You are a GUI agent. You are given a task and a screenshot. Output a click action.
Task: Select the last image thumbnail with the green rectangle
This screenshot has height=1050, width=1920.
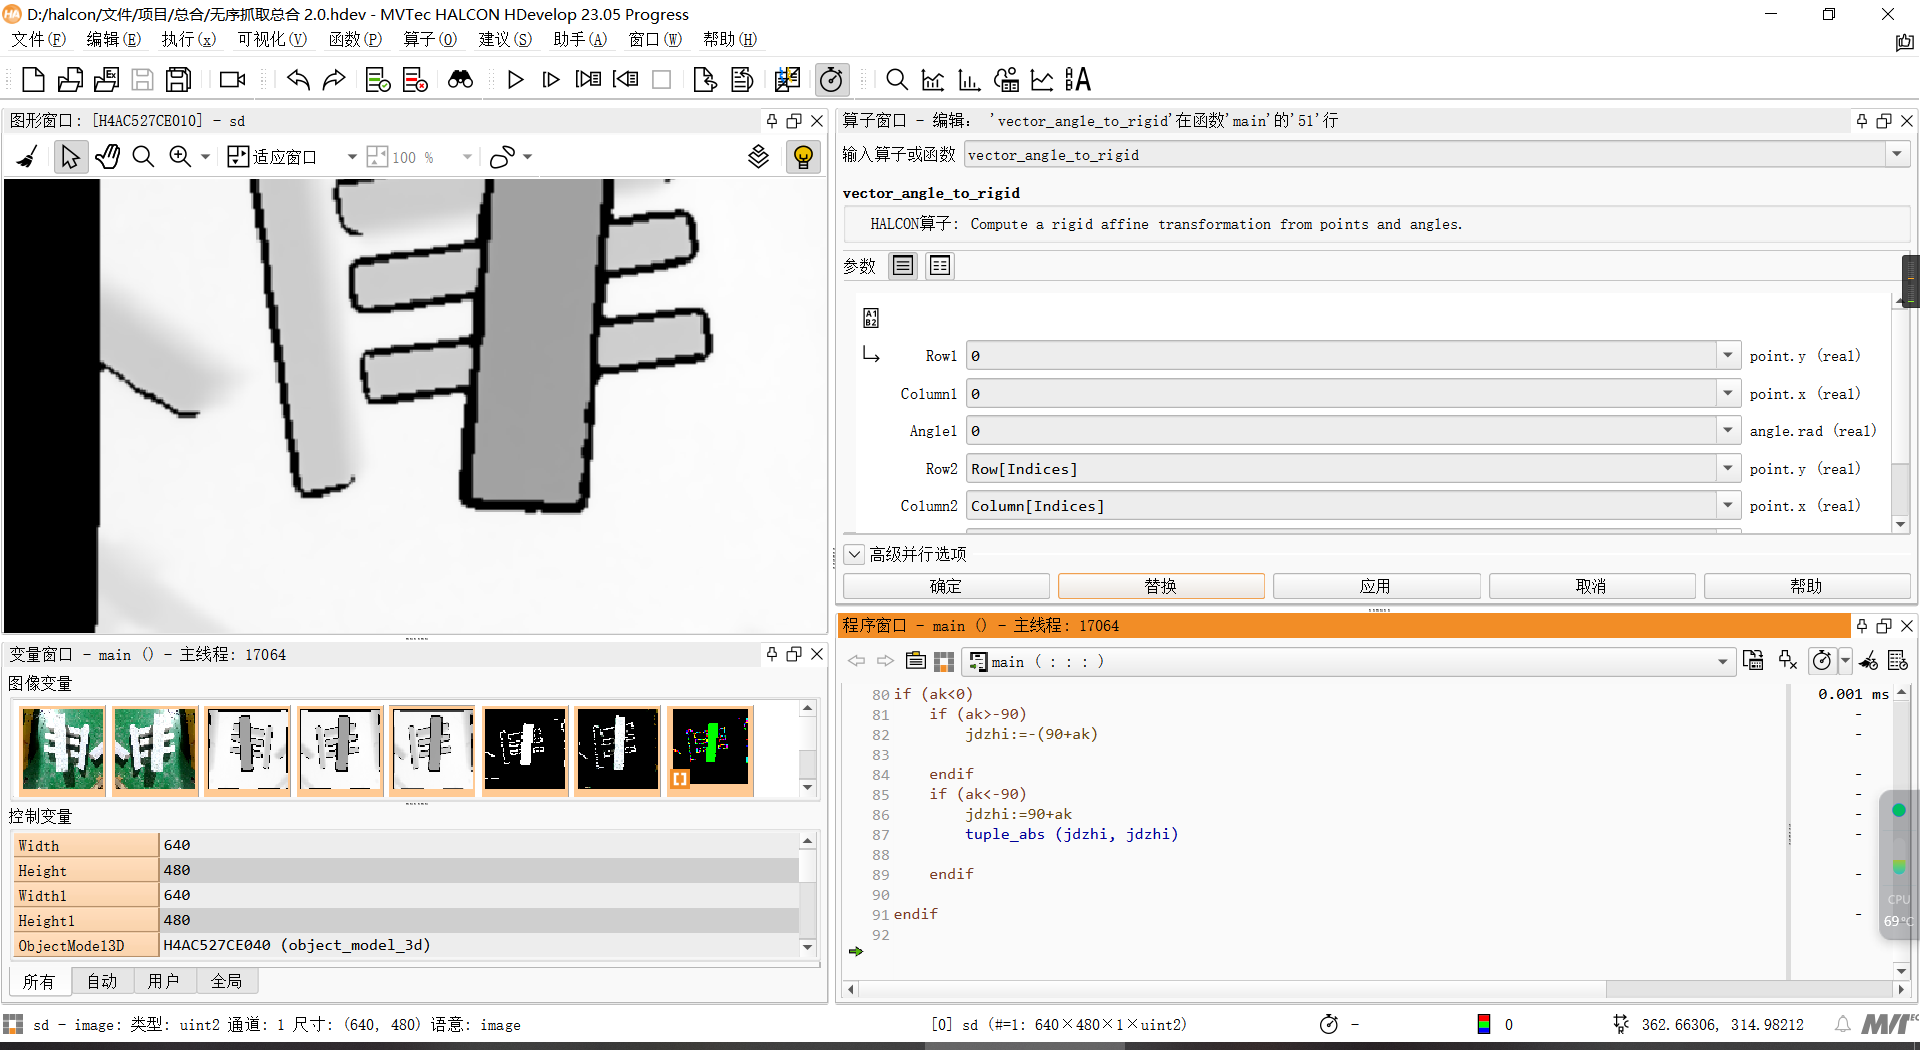(x=710, y=750)
